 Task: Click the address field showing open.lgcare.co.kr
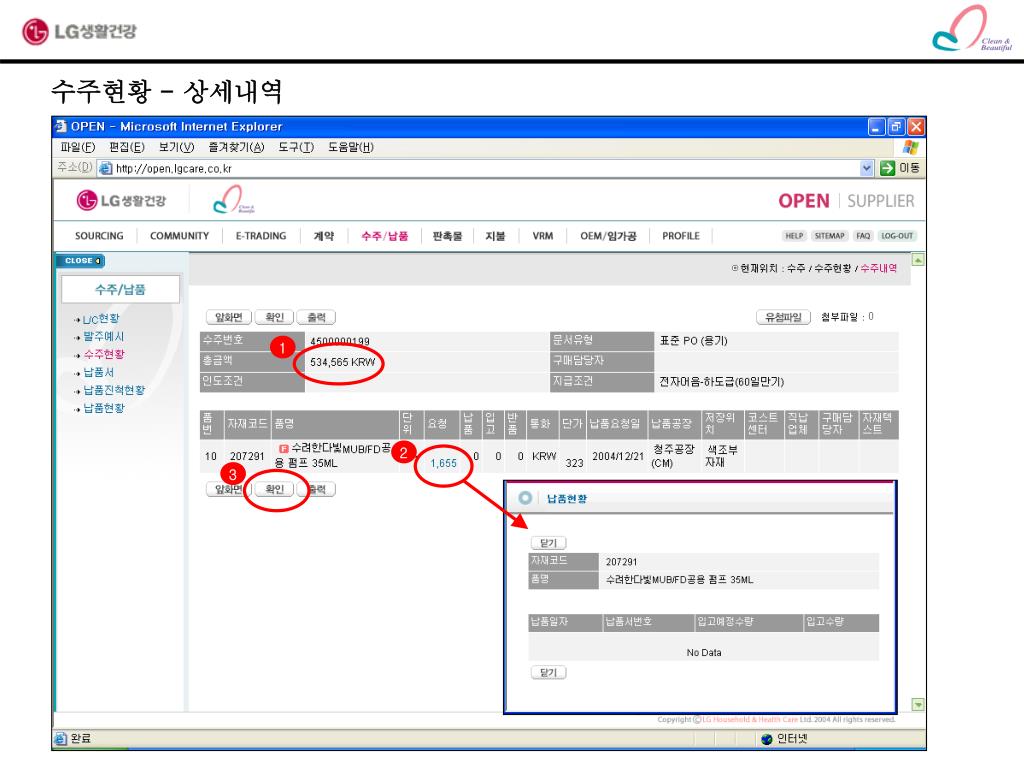(483, 168)
